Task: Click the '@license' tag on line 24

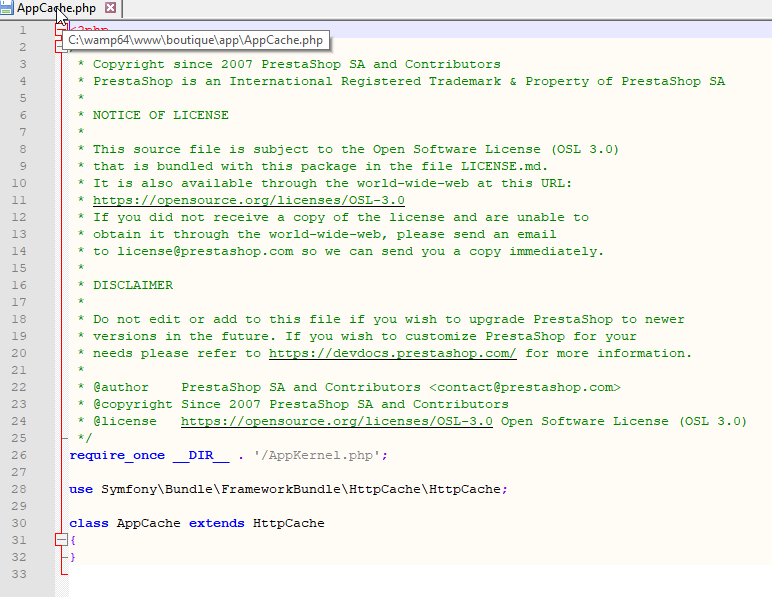Action: (125, 421)
